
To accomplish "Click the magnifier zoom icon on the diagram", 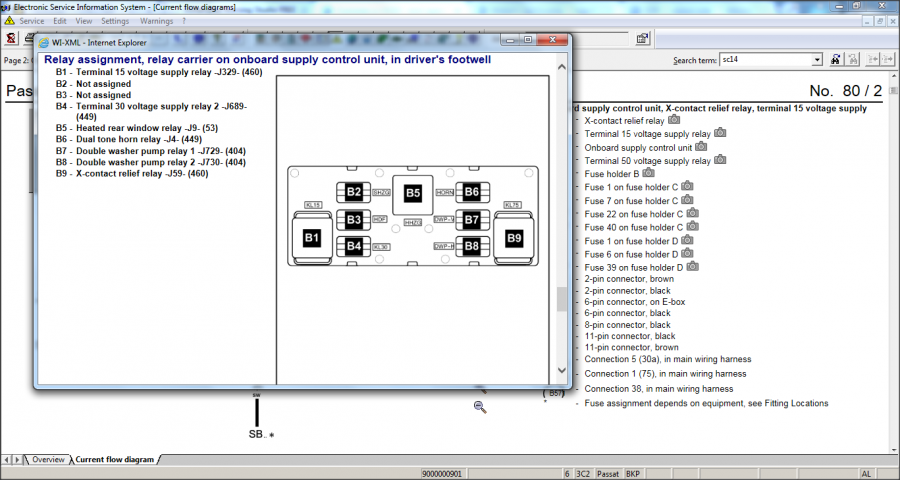I will coord(480,406).
